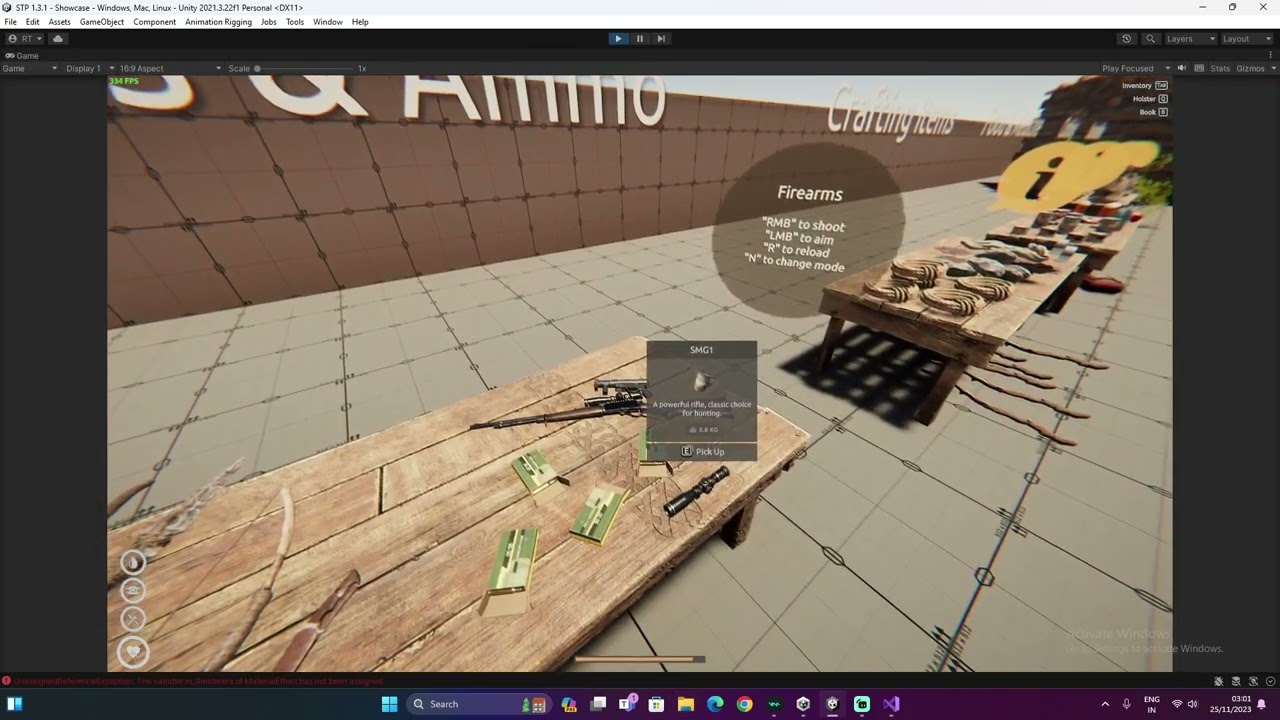Screen dimensions: 1280x720
Task: Click the hunger status icon
Action: pos(133,591)
